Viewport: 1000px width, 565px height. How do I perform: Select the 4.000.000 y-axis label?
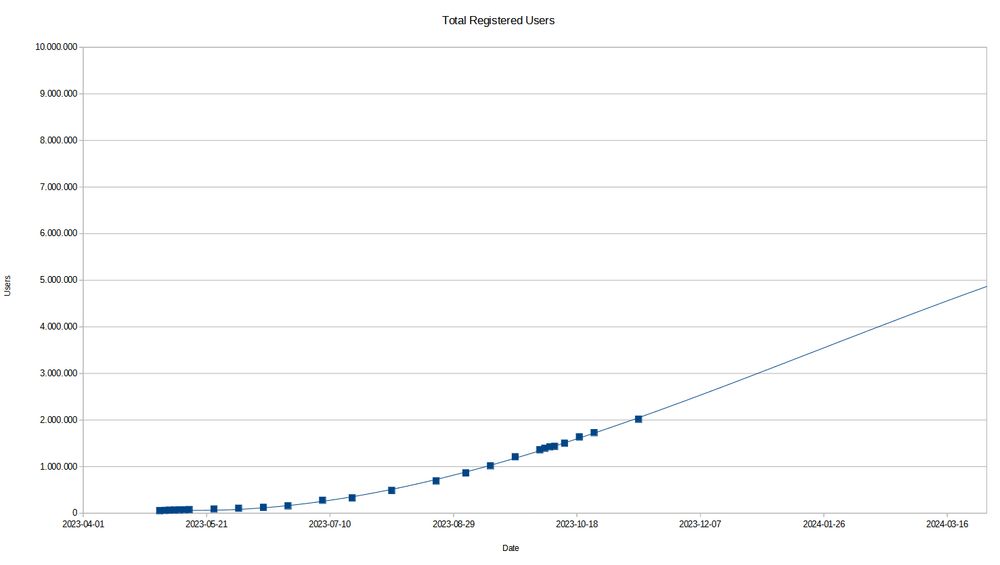click(x=59, y=327)
